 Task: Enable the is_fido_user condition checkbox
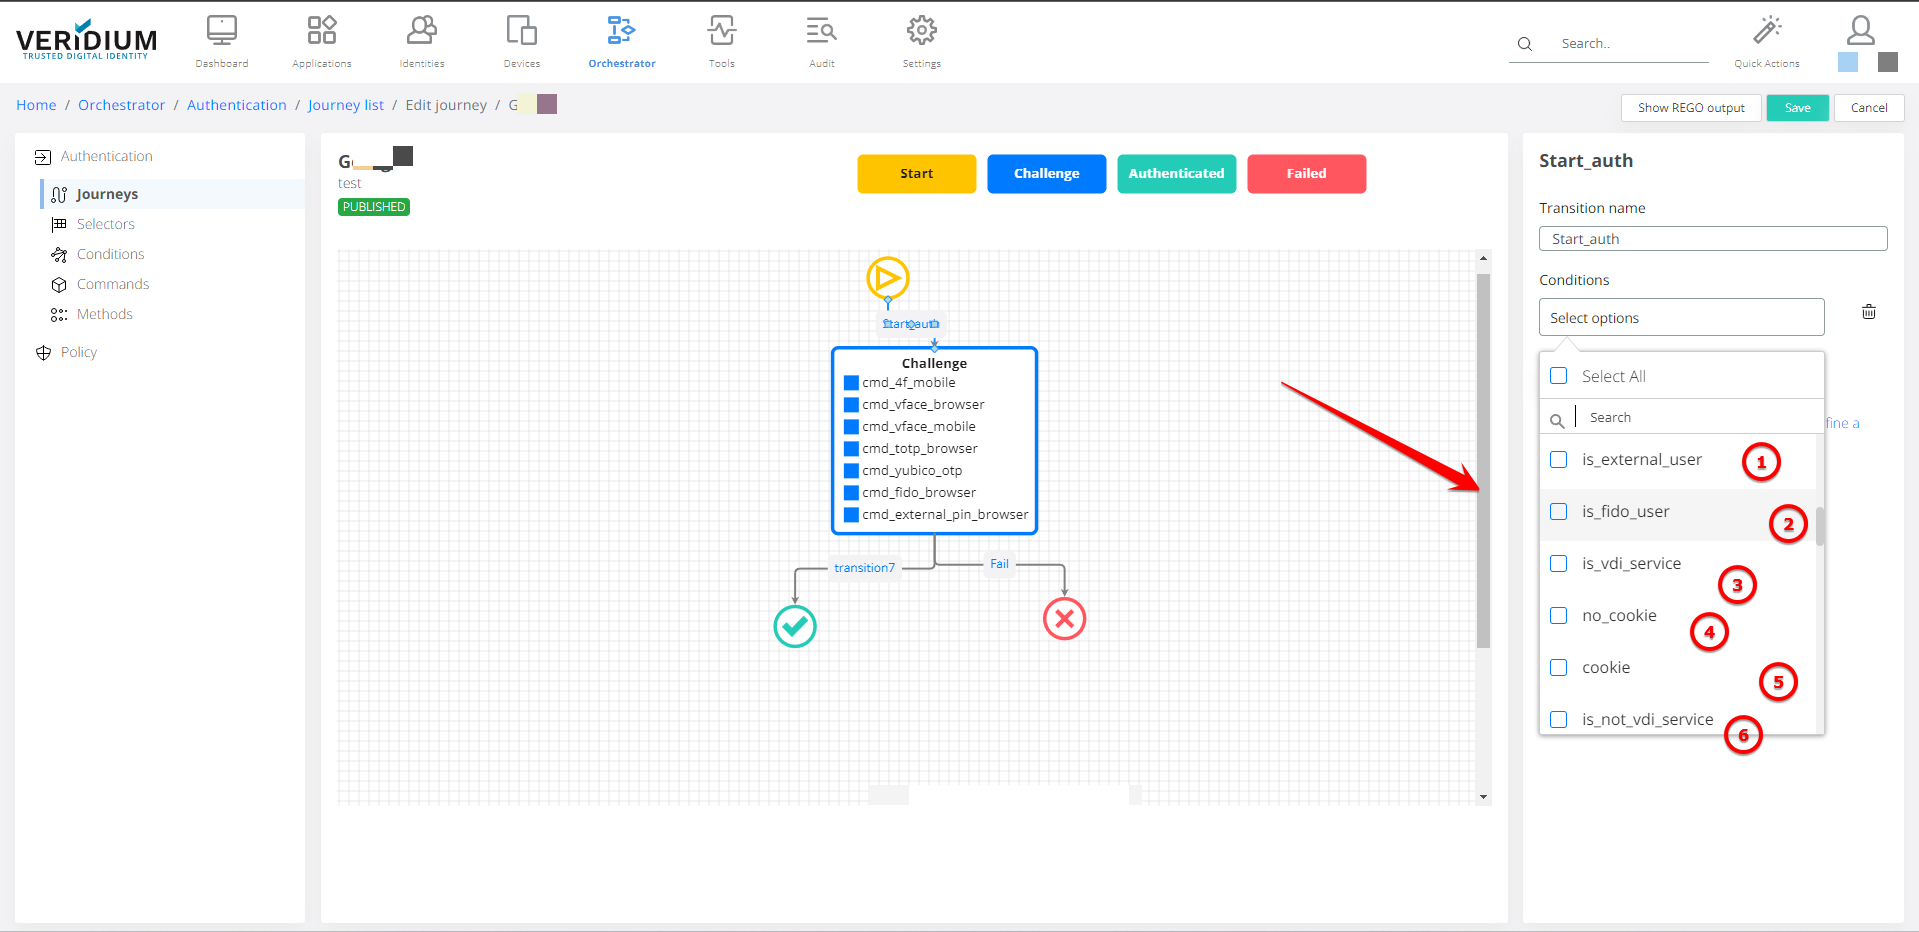(x=1558, y=512)
